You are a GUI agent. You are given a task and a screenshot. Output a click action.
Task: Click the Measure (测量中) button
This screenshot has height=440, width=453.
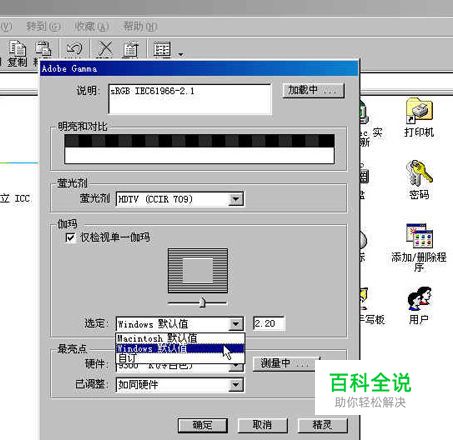click(x=284, y=364)
